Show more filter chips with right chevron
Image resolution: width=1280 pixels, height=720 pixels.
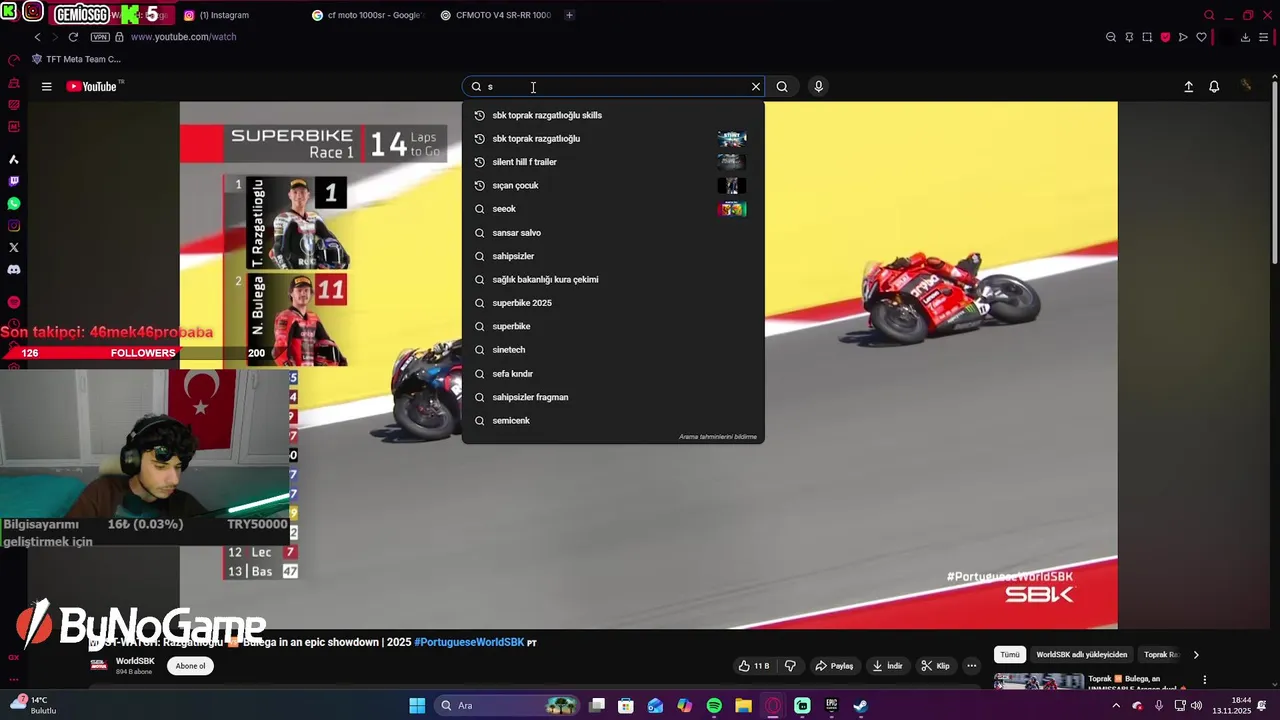coord(1196,655)
